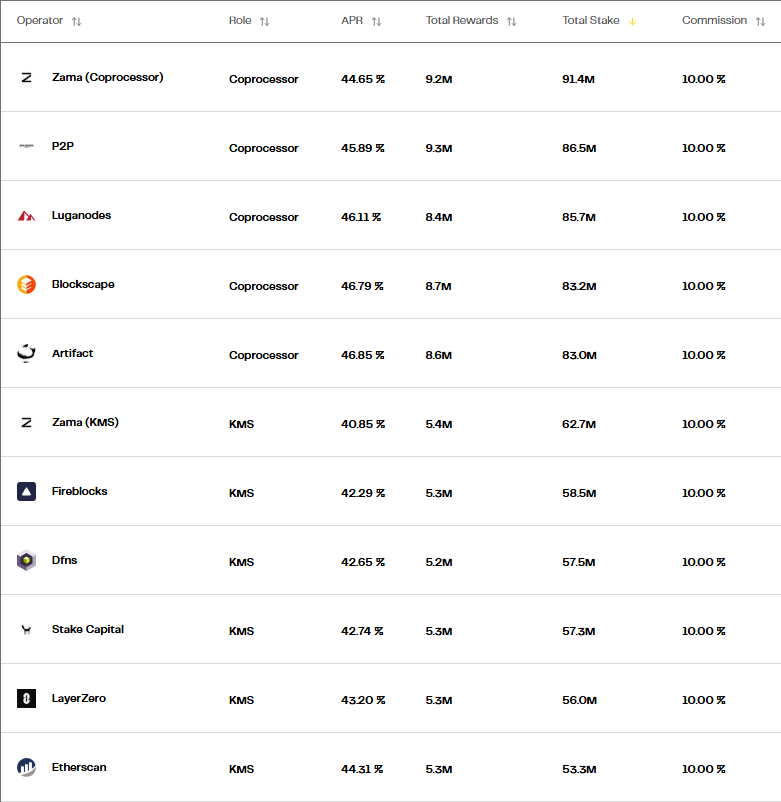
Task: Click the LayerZero black logo icon
Action: [x=26, y=698]
